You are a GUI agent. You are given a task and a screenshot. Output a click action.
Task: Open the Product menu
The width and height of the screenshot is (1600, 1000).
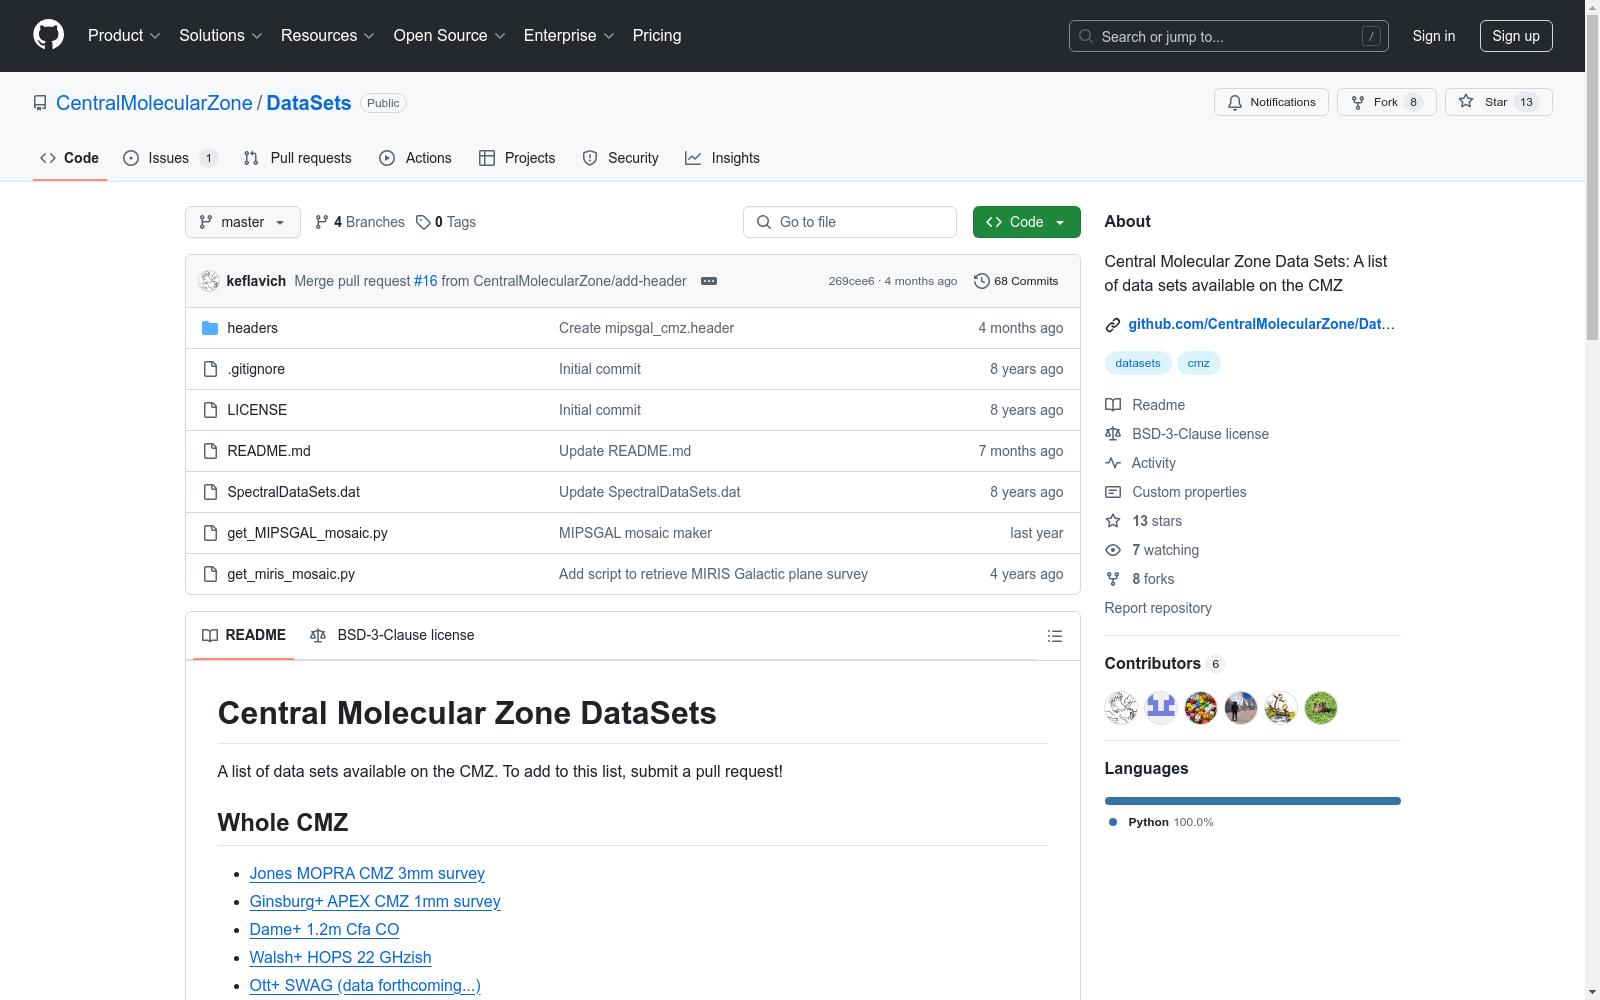coord(124,36)
